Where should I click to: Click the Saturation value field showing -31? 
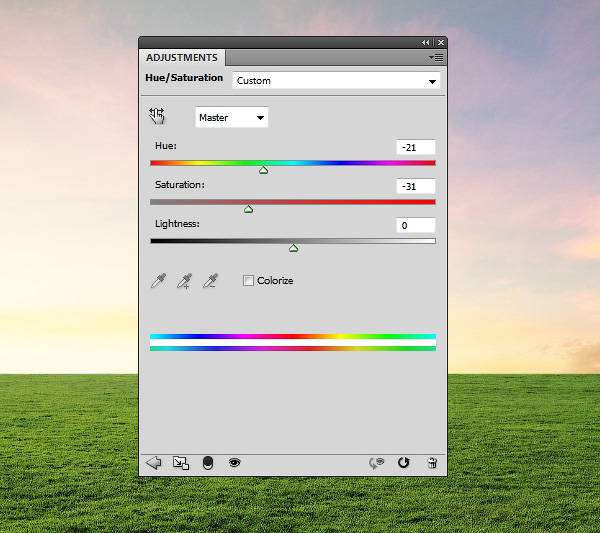click(416, 186)
